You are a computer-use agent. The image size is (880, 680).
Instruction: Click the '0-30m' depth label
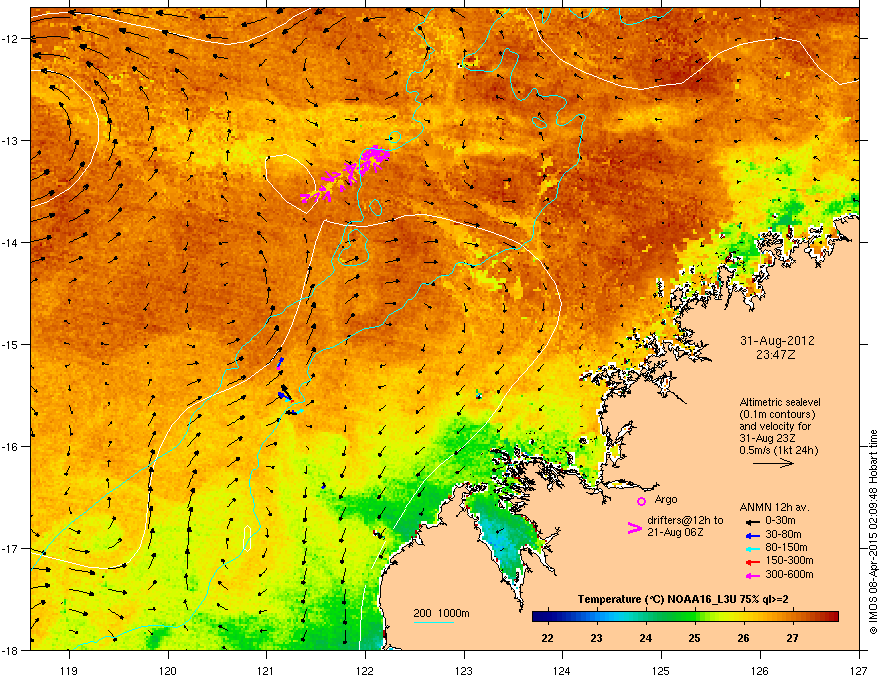pyautogui.click(x=780, y=521)
